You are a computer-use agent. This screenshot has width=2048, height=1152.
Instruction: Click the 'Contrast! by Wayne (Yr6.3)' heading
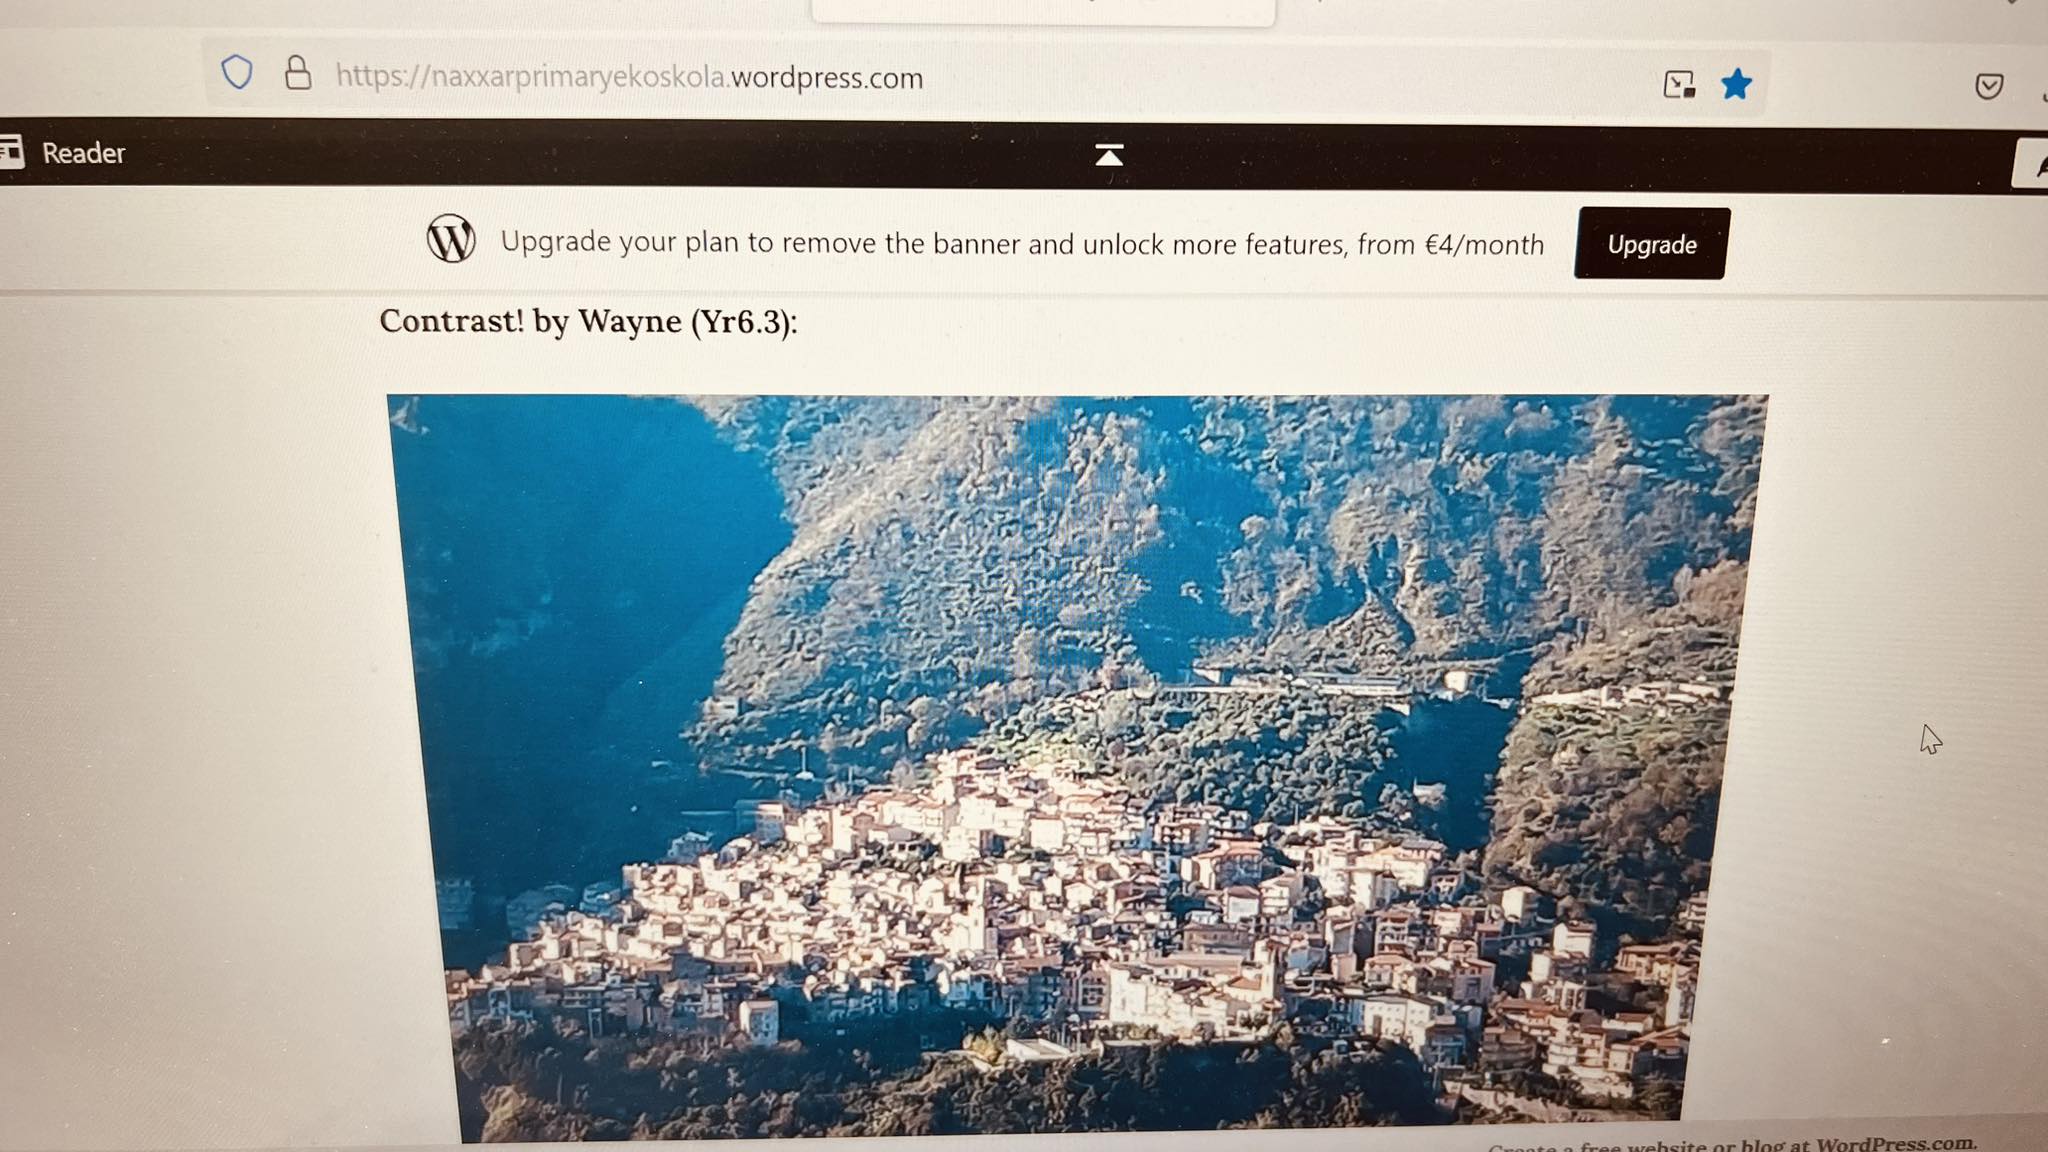[x=588, y=321]
